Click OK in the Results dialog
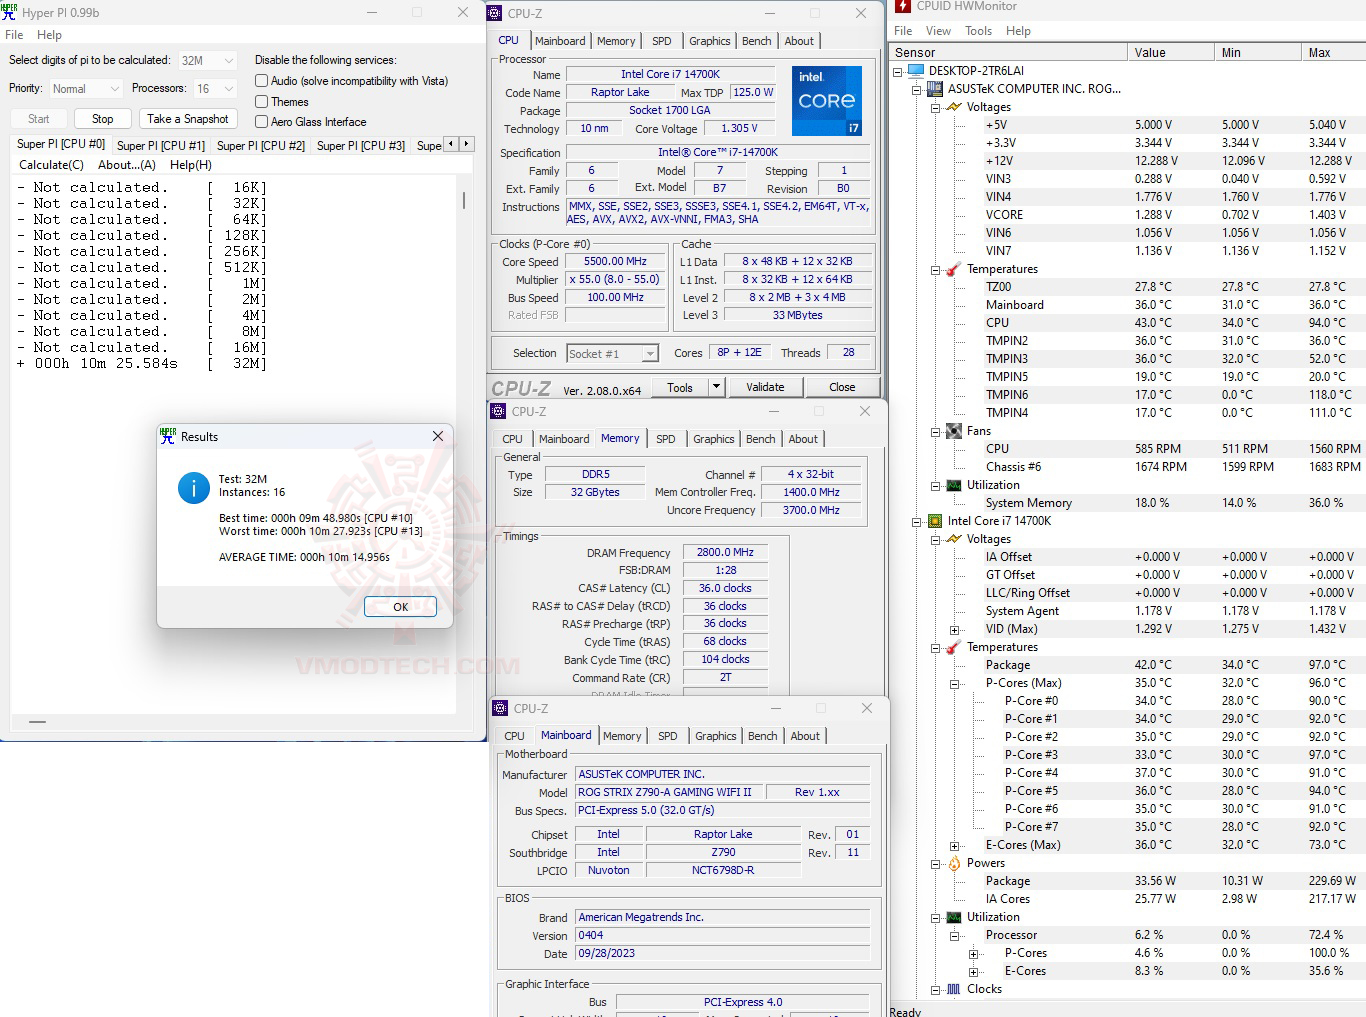The width and height of the screenshot is (1366, 1017). (x=400, y=607)
